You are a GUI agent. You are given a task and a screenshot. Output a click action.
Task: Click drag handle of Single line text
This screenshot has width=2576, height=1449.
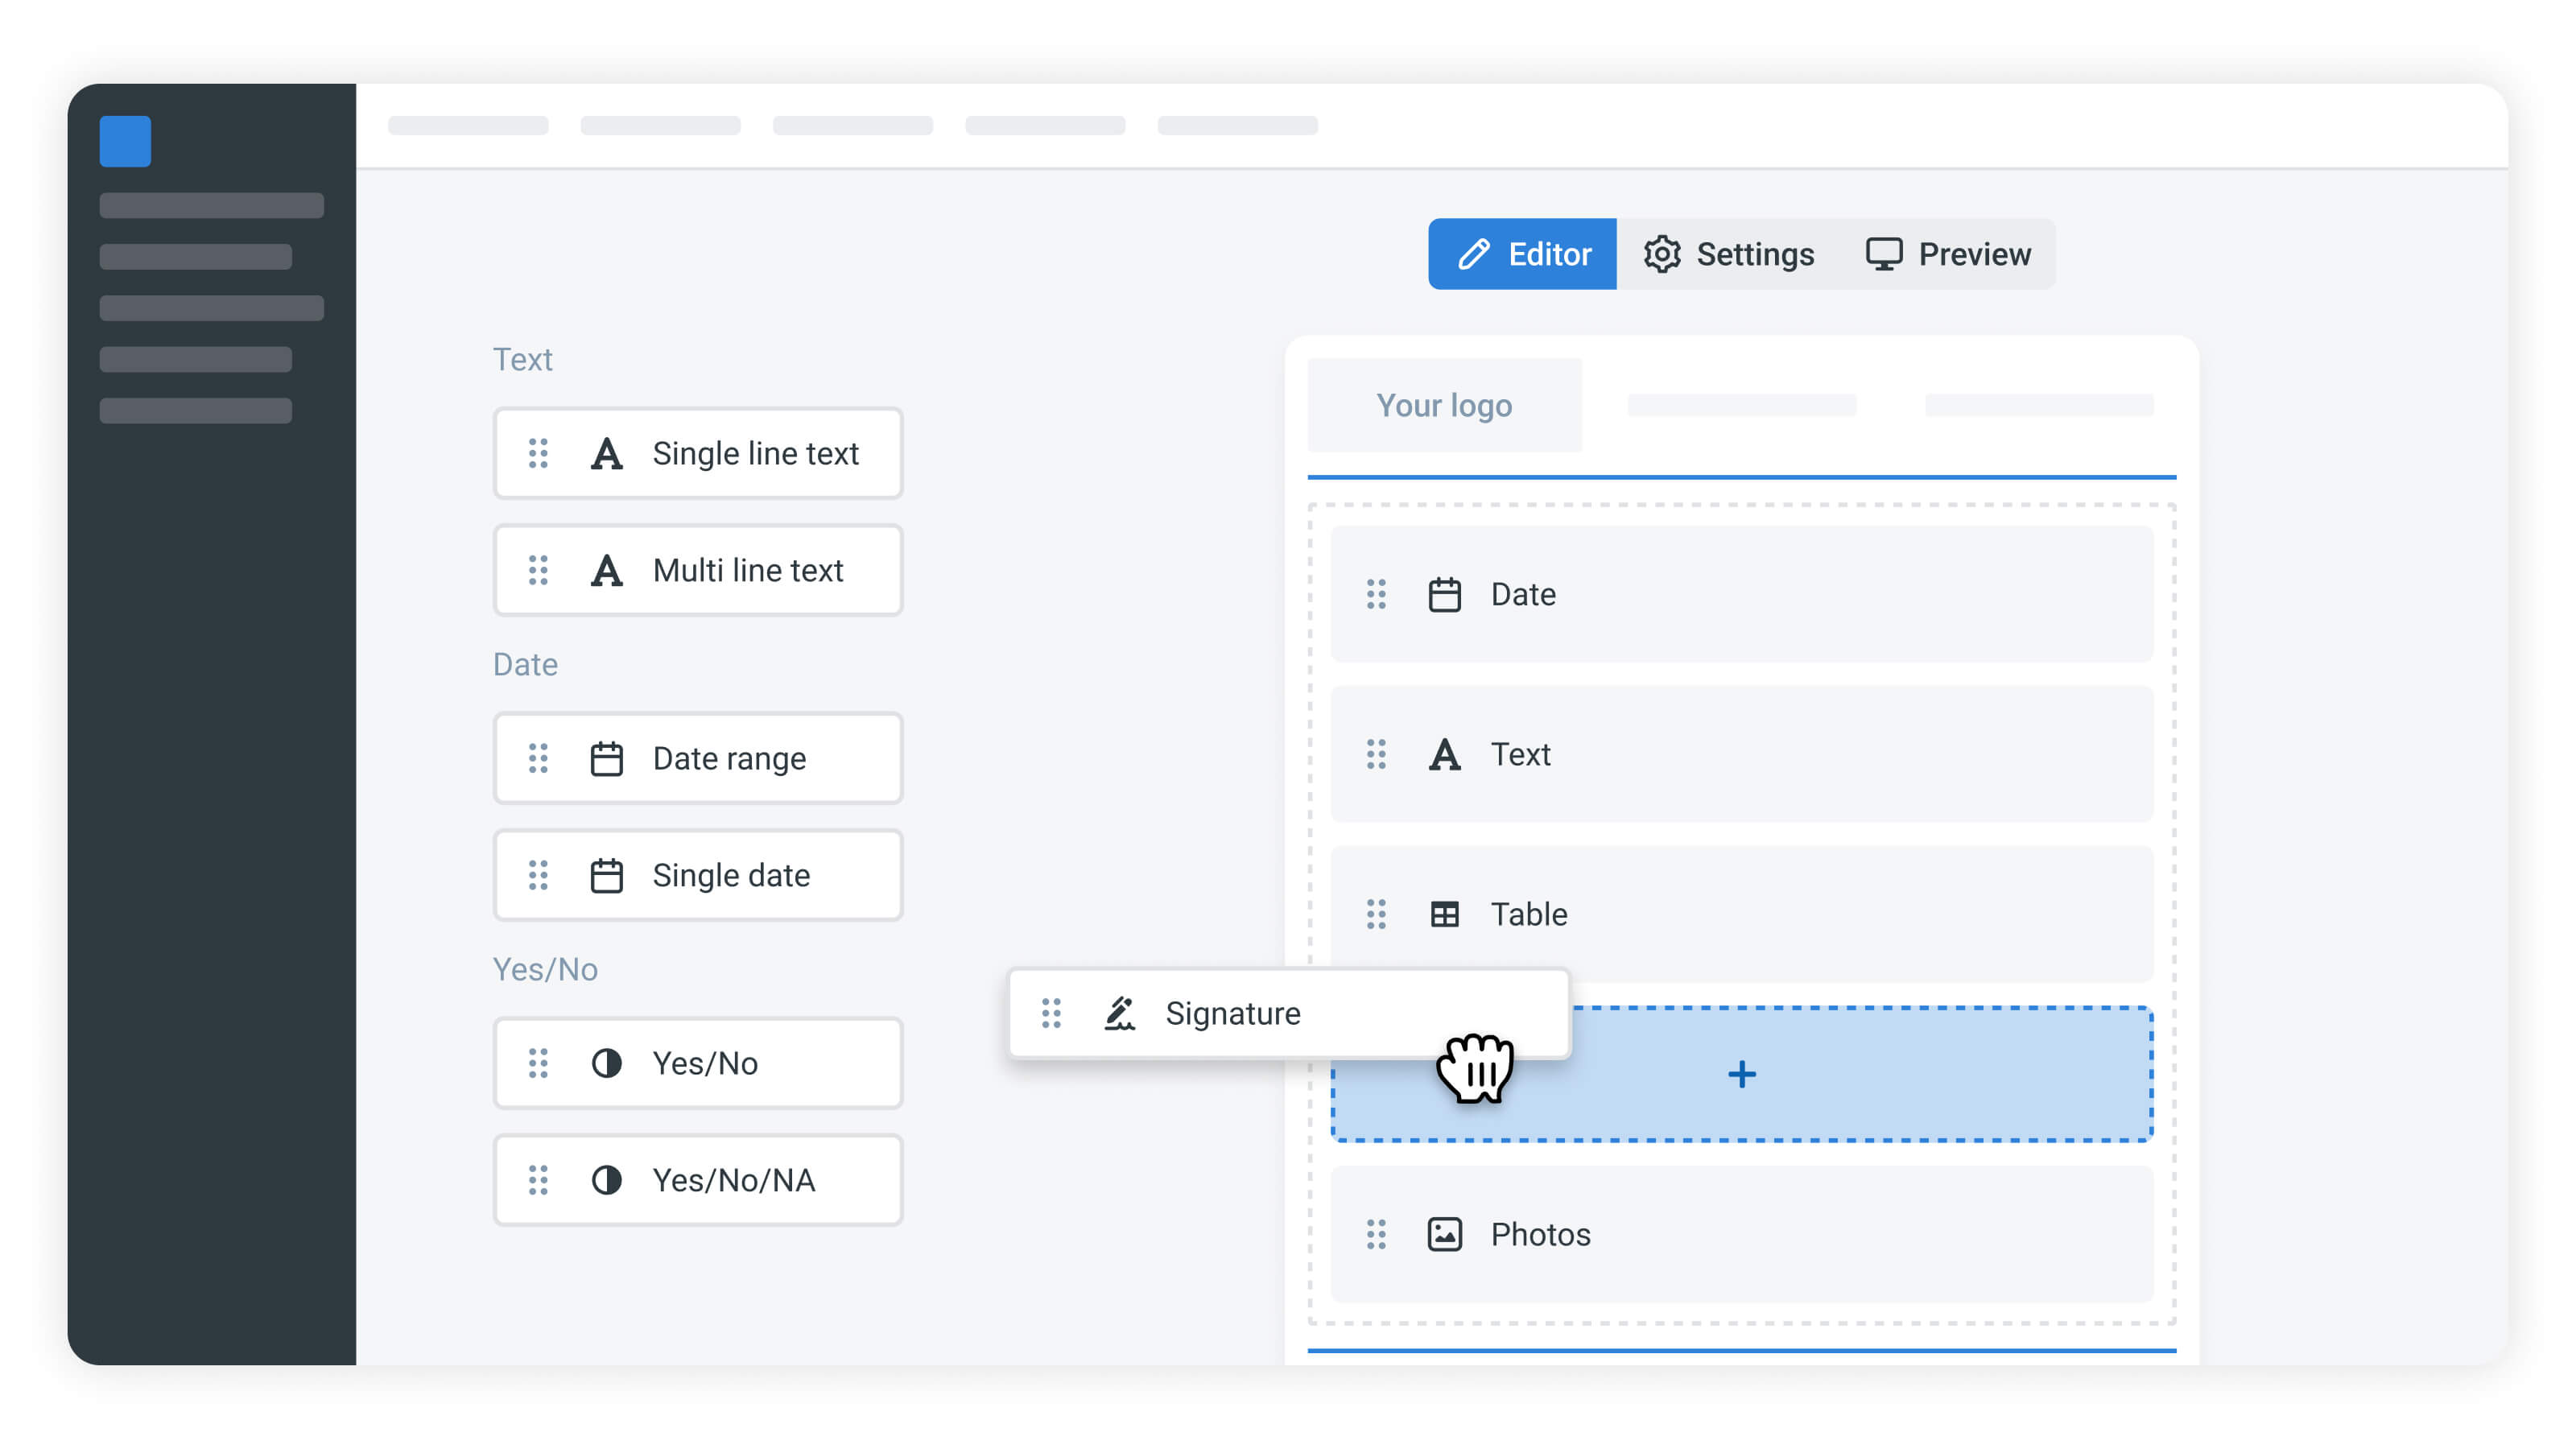(x=538, y=453)
